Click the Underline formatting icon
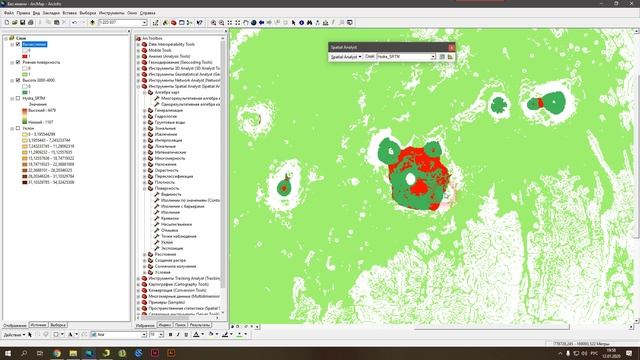The height and width of the screenshot is (360, 640). click(186, 335)
